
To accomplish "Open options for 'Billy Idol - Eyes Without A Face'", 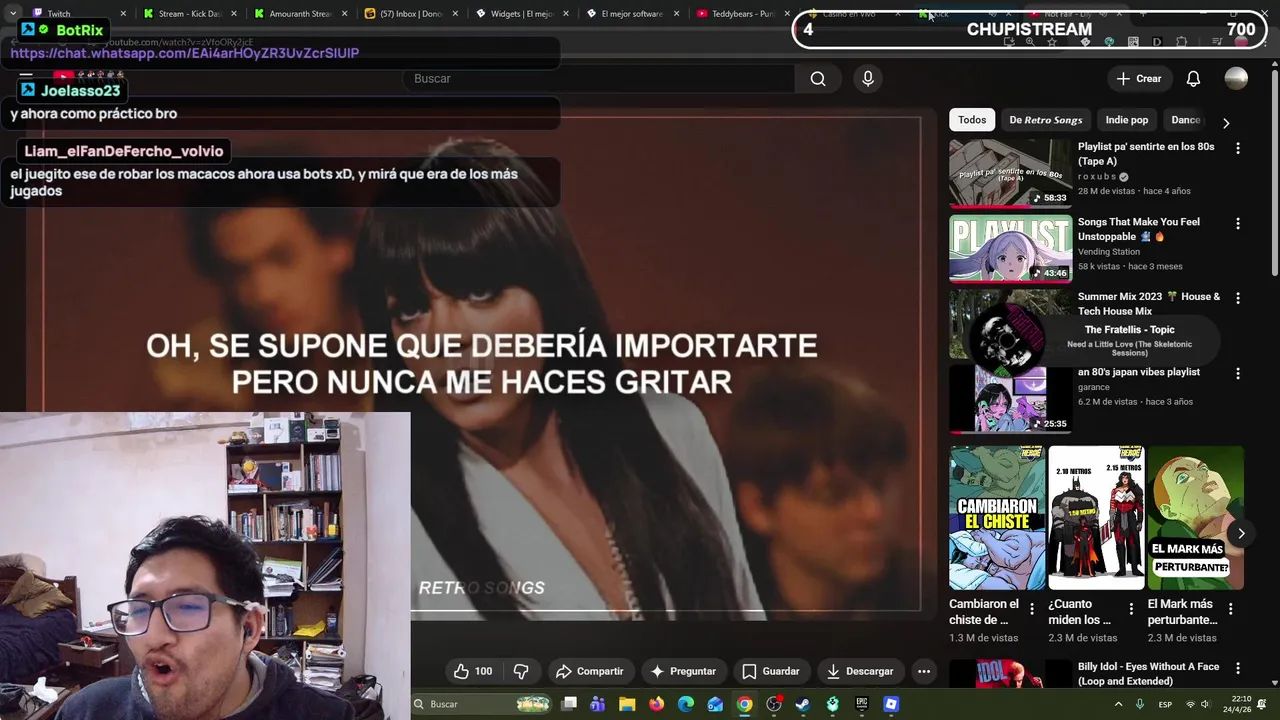I will click(x=1238, y=668).
